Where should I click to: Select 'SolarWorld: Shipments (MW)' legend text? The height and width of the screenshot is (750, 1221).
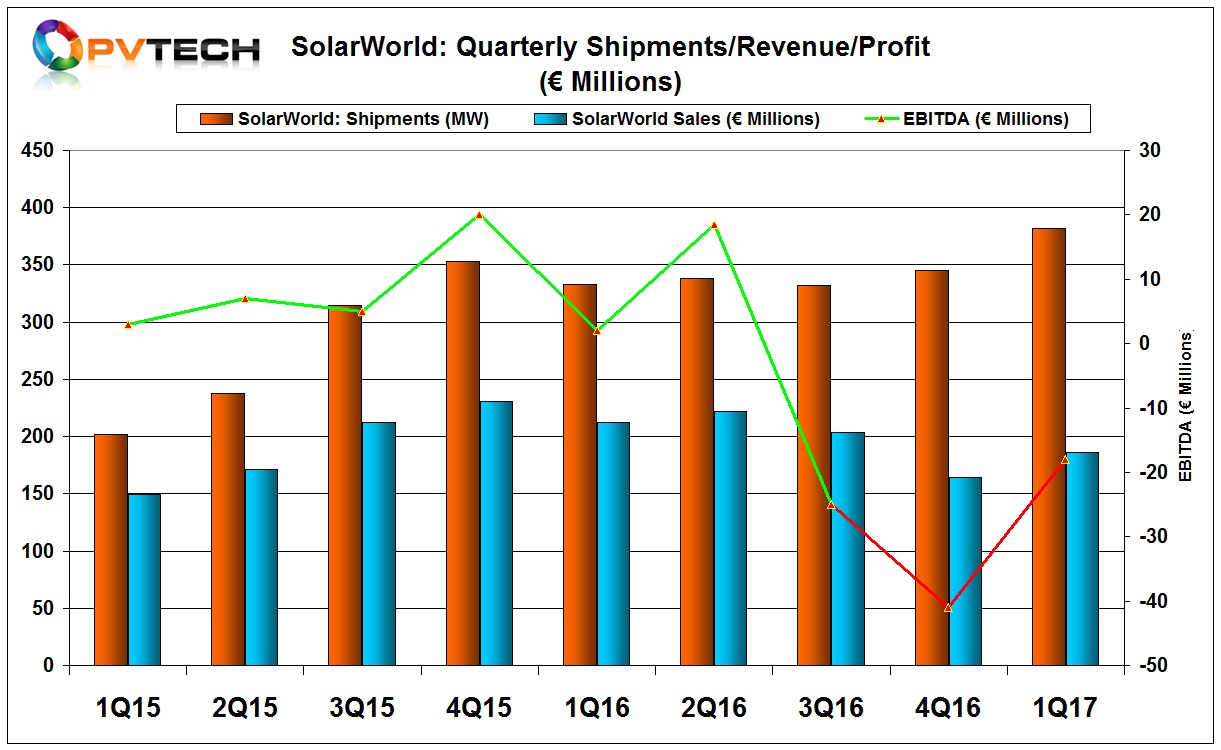(364, 119)
